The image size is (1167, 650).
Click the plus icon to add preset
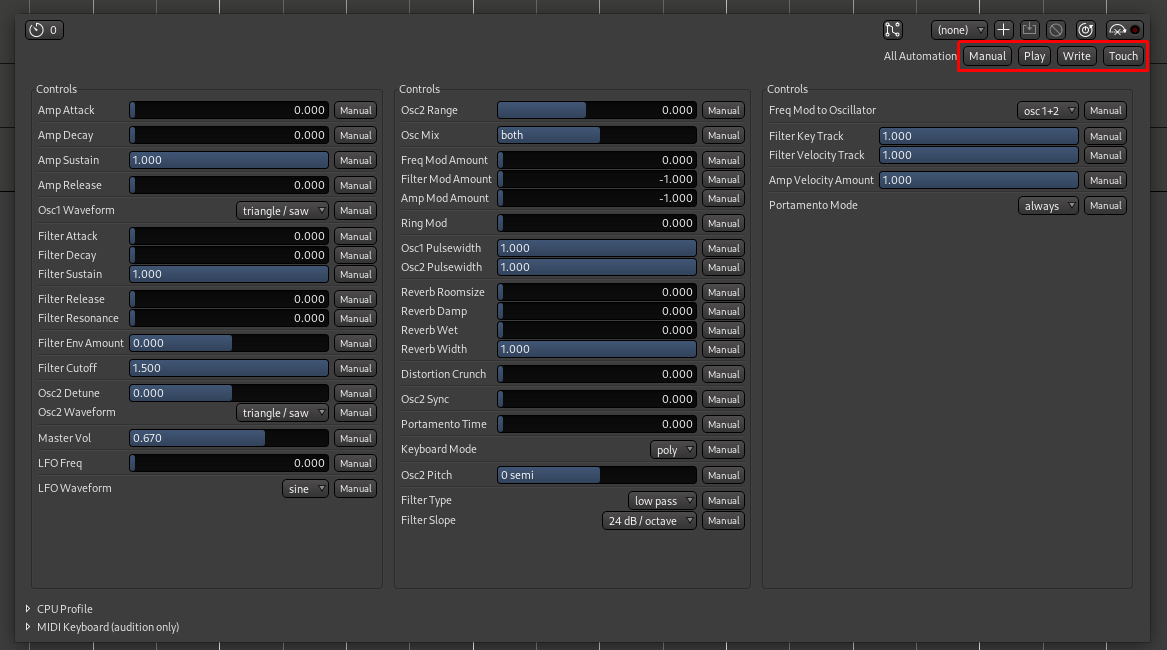click(x=1004, y=30)
